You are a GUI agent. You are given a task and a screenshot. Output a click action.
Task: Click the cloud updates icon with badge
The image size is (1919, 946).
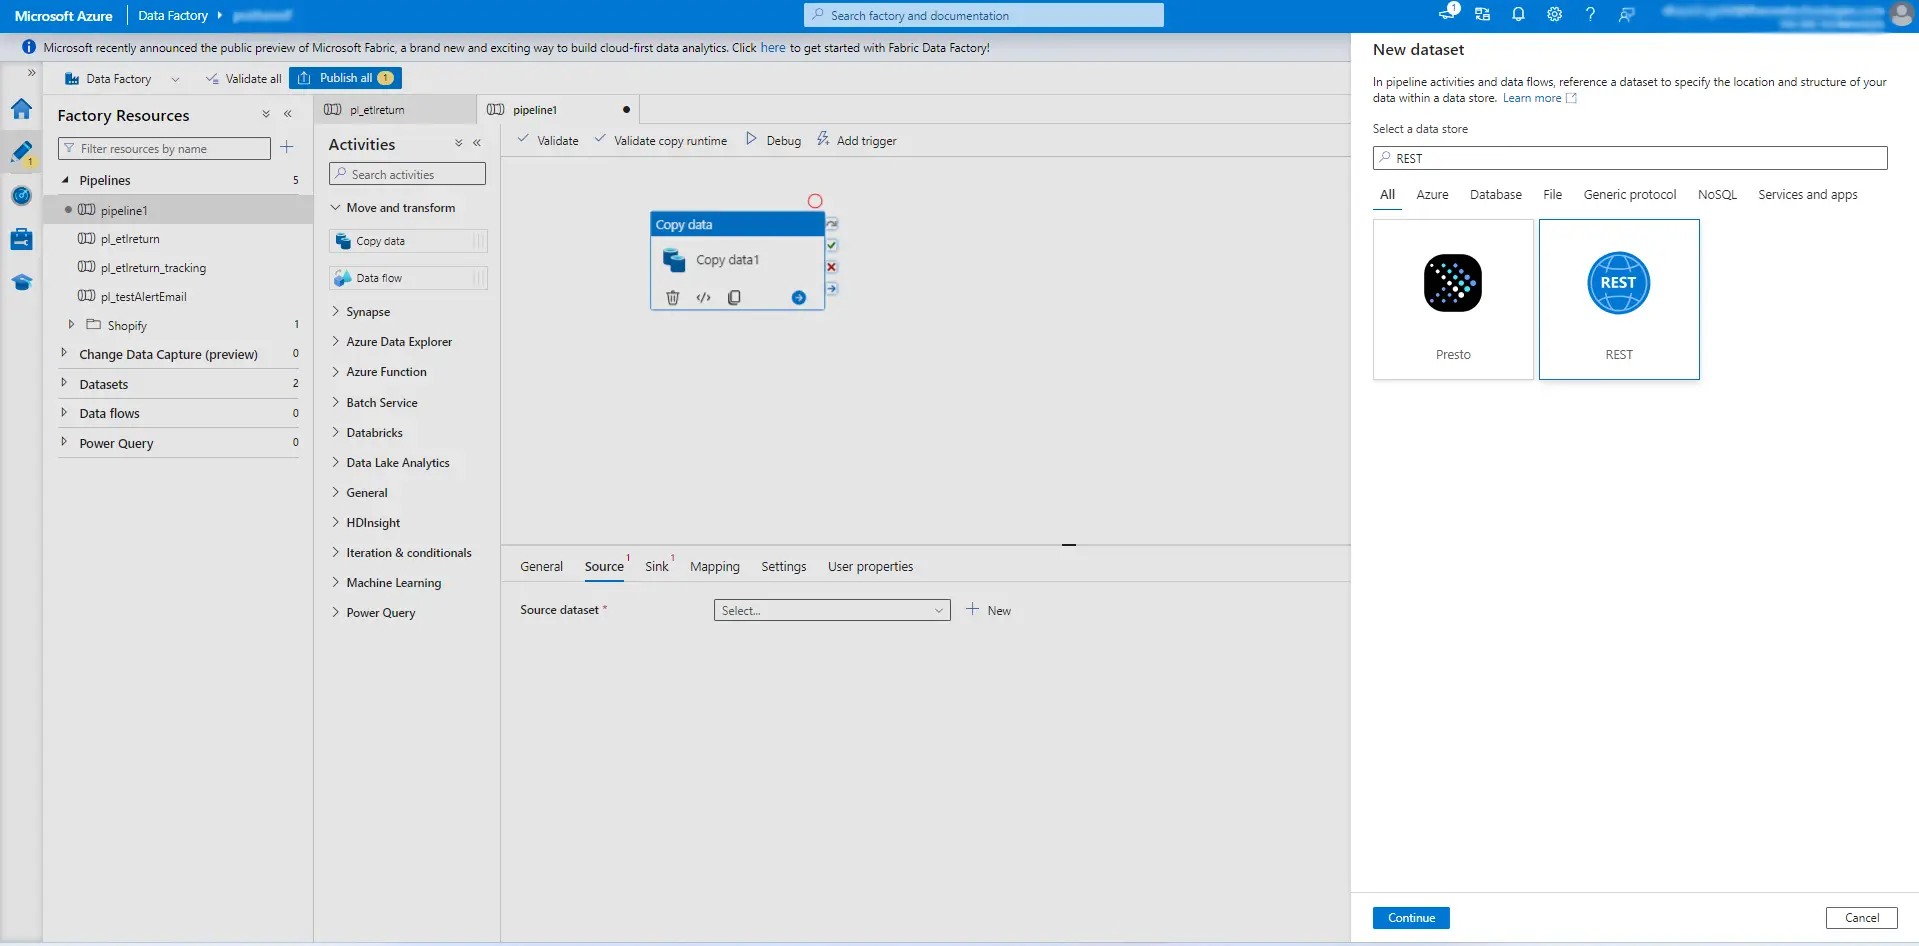click(x=1448, y=13)
